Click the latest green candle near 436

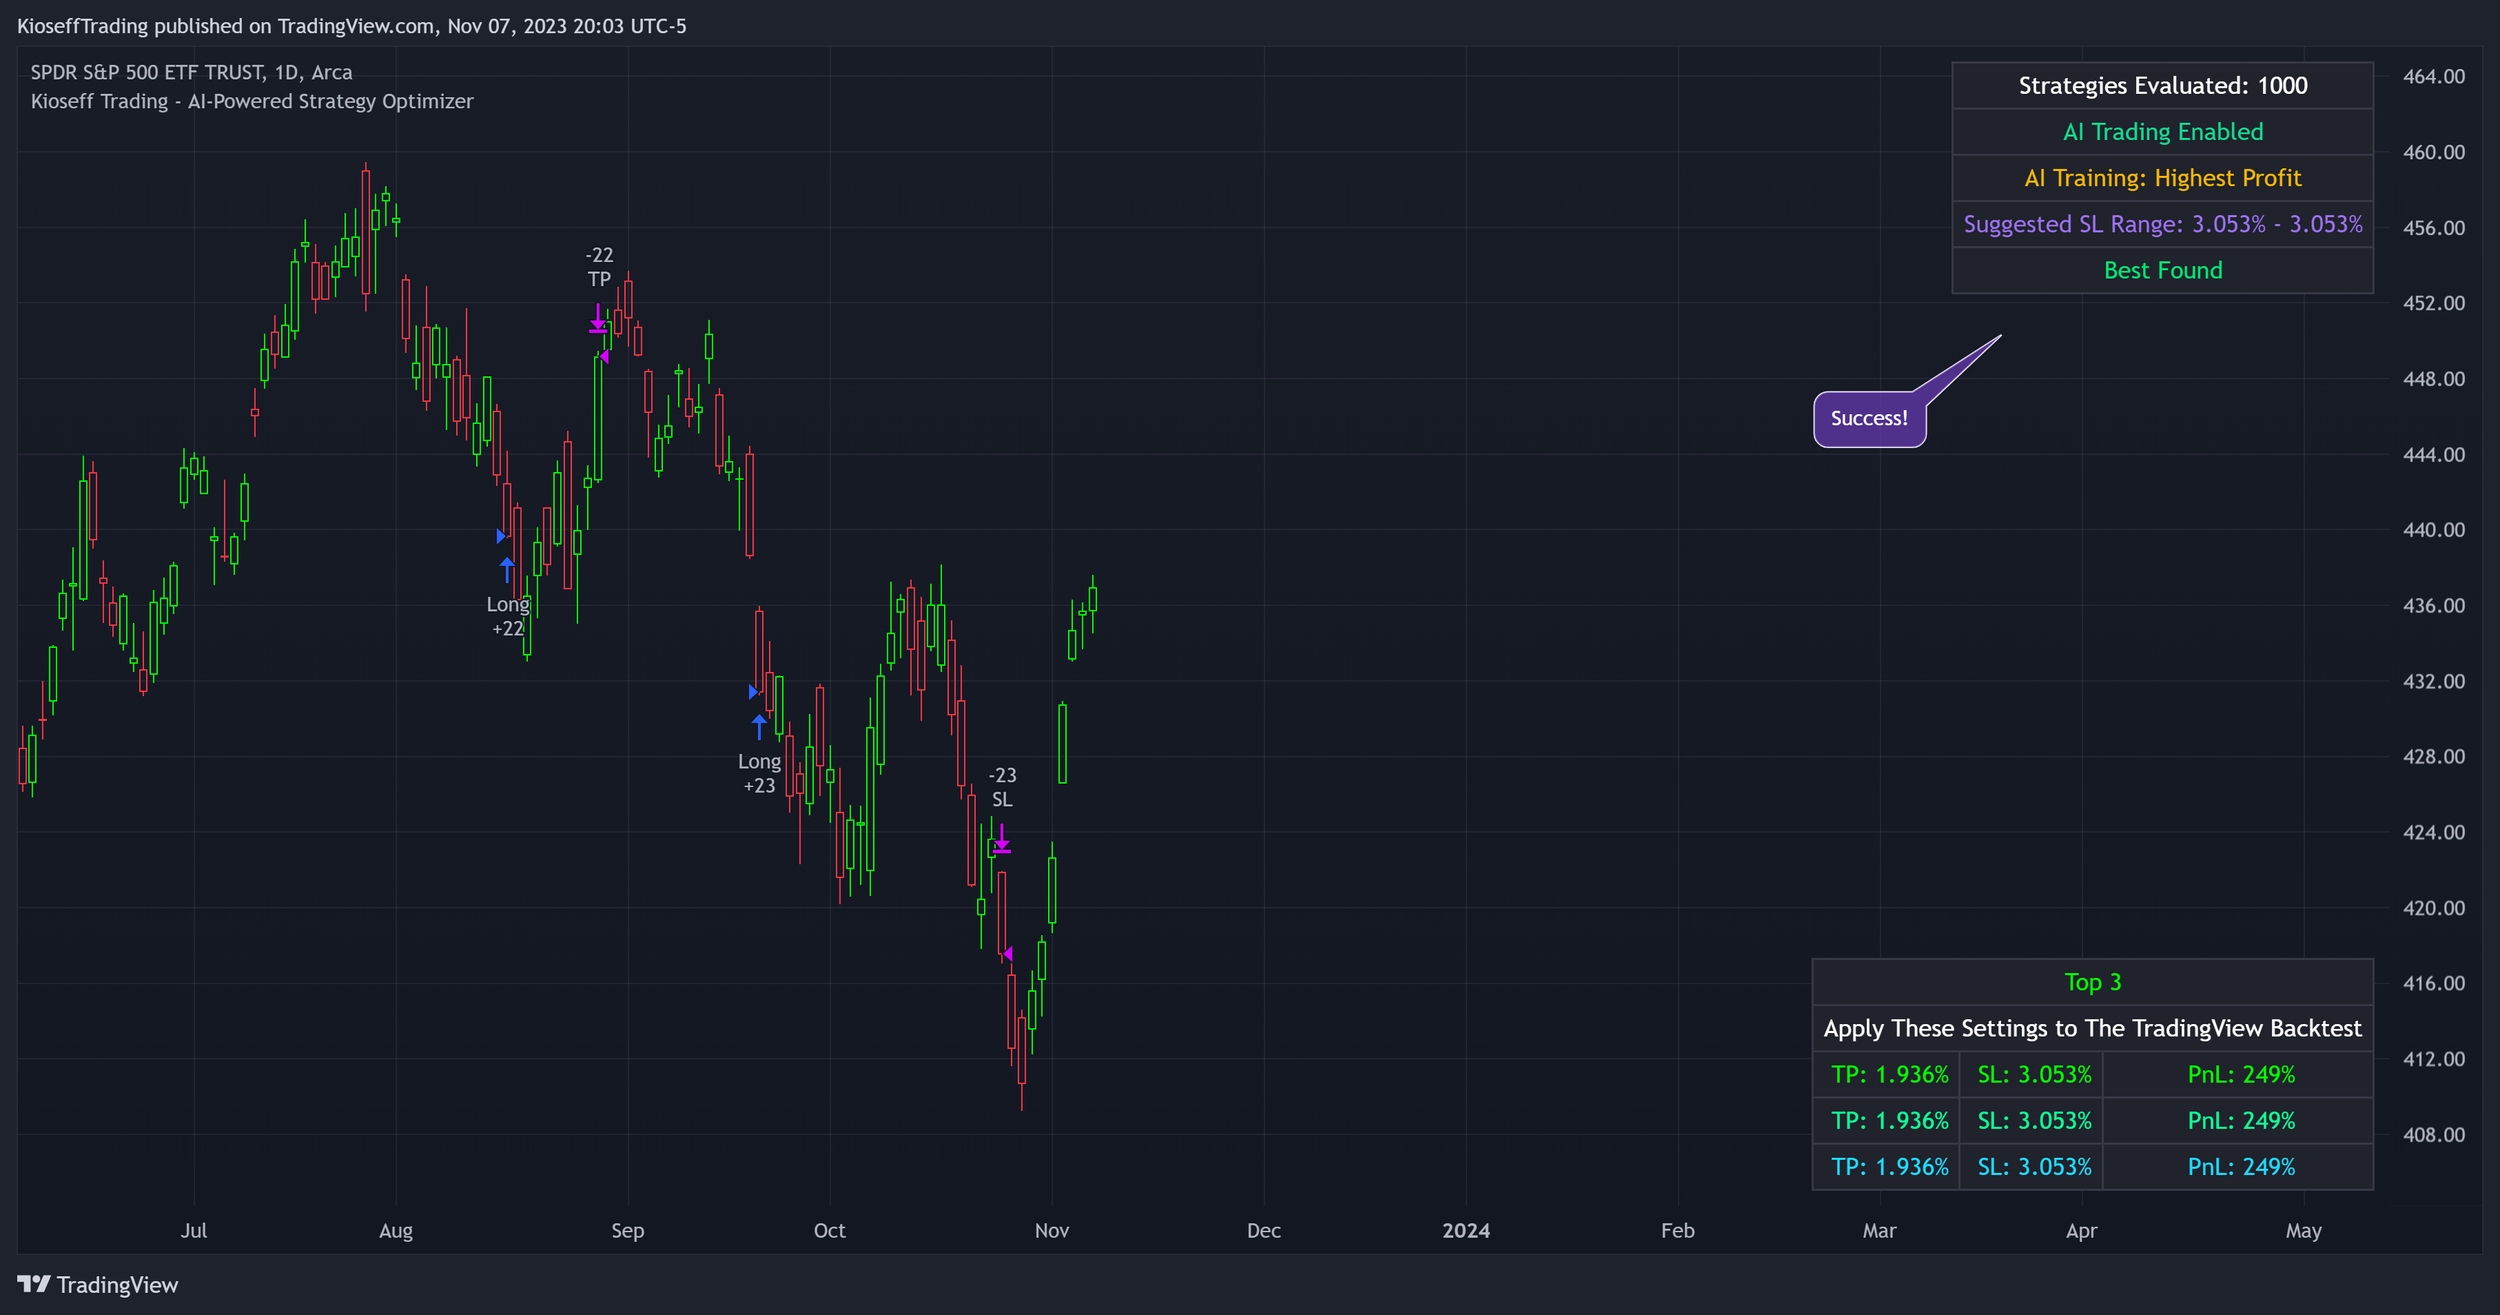tap(1093, 600)
